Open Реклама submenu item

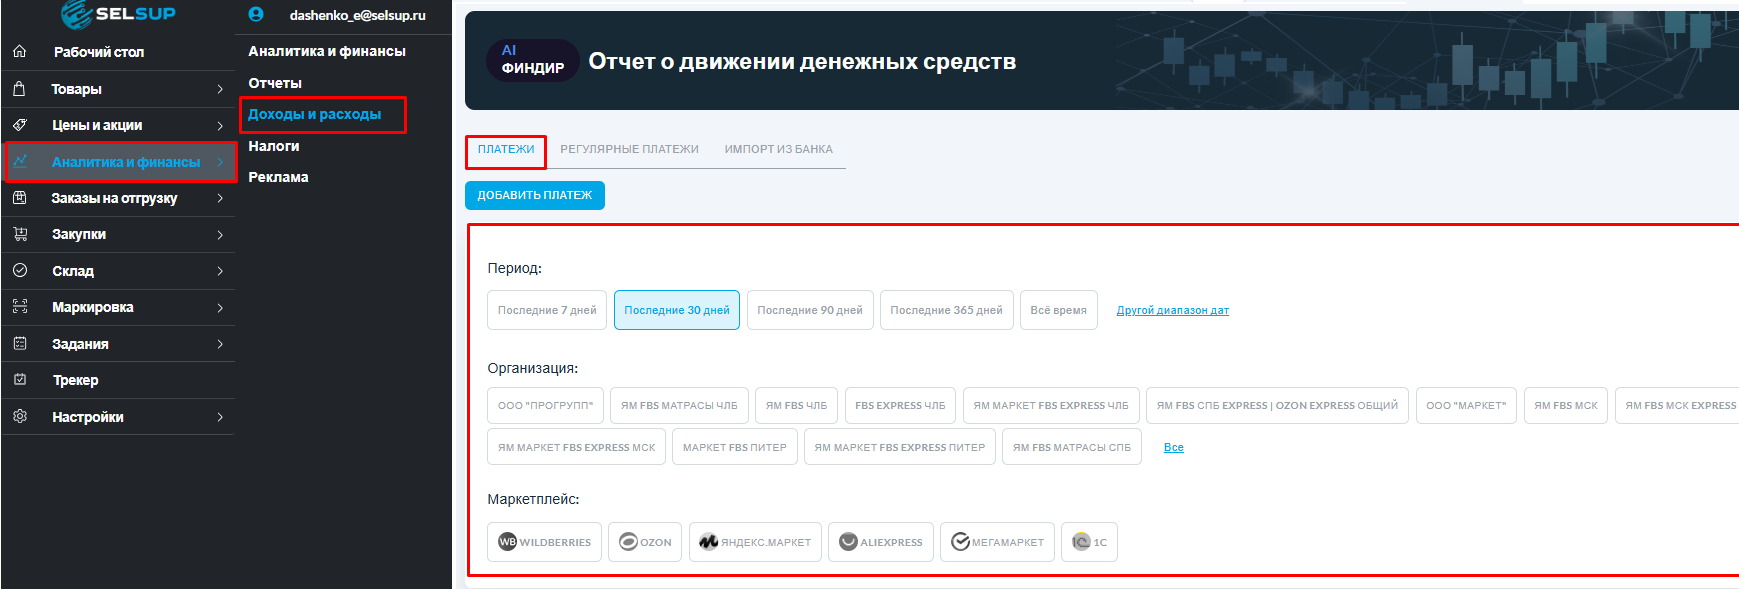tap(278, 177)
